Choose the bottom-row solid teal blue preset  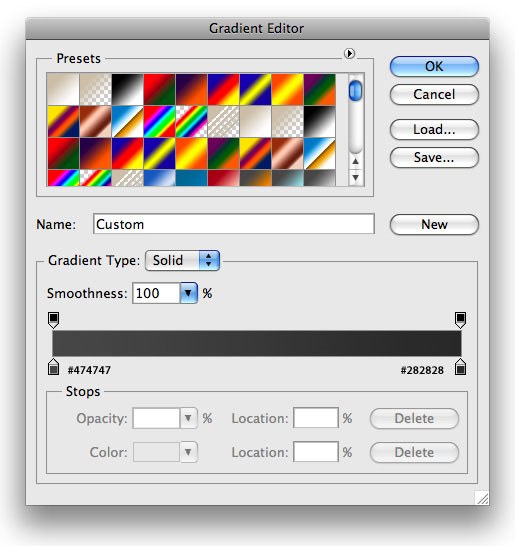click(x=192, y=178)
